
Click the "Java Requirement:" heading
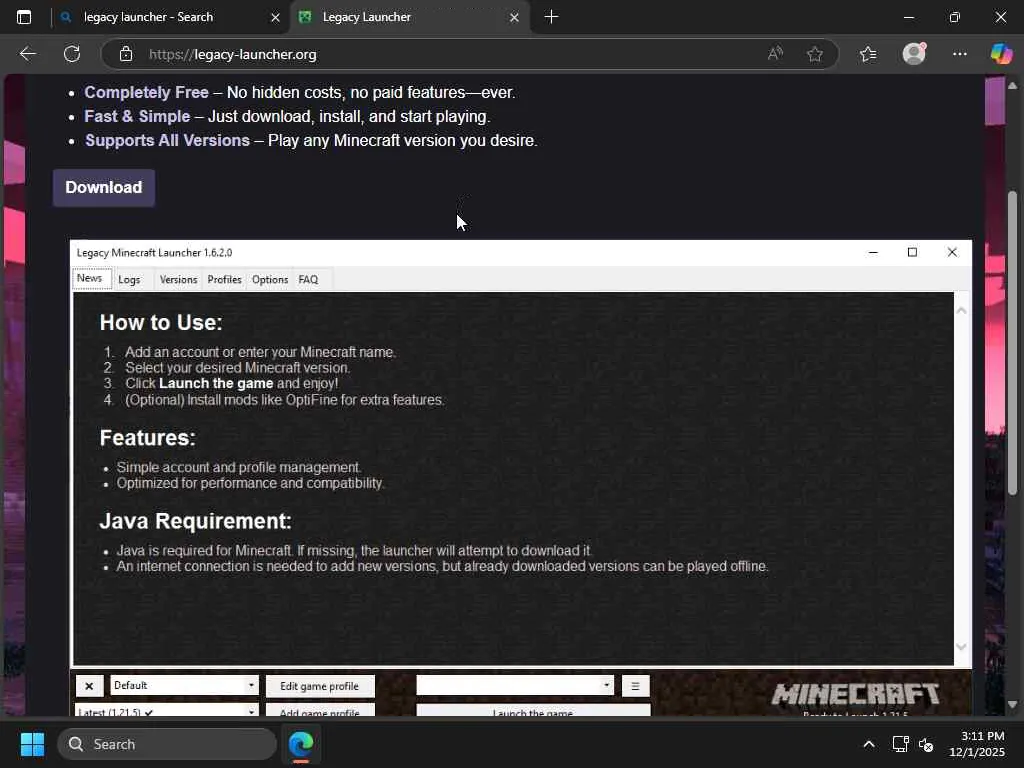[195, 521]
